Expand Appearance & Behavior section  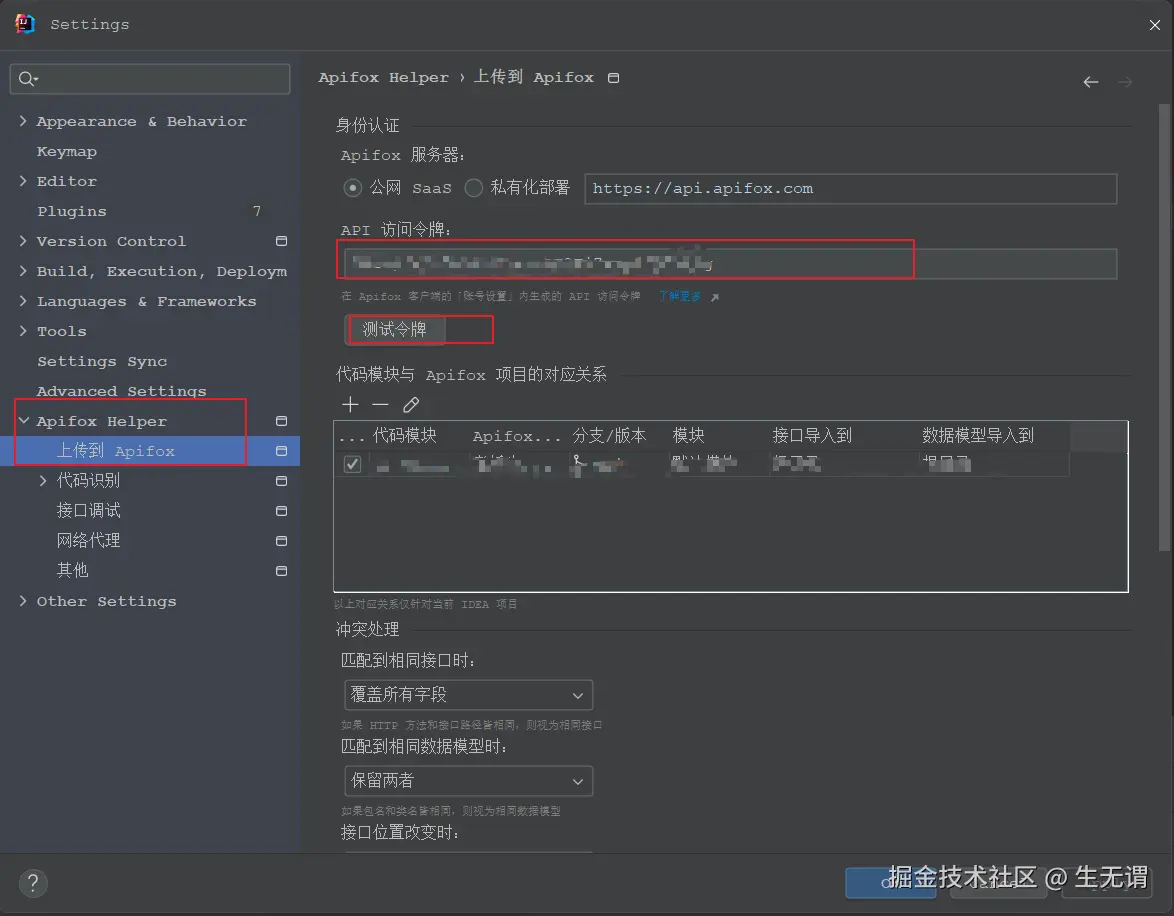click(x=22, y=121)
